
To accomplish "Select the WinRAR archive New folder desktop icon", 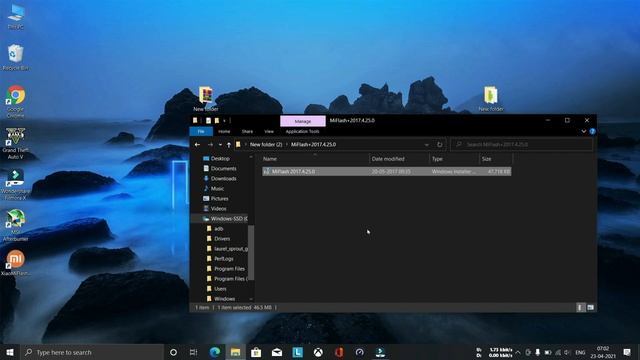I will click(206, 99).
